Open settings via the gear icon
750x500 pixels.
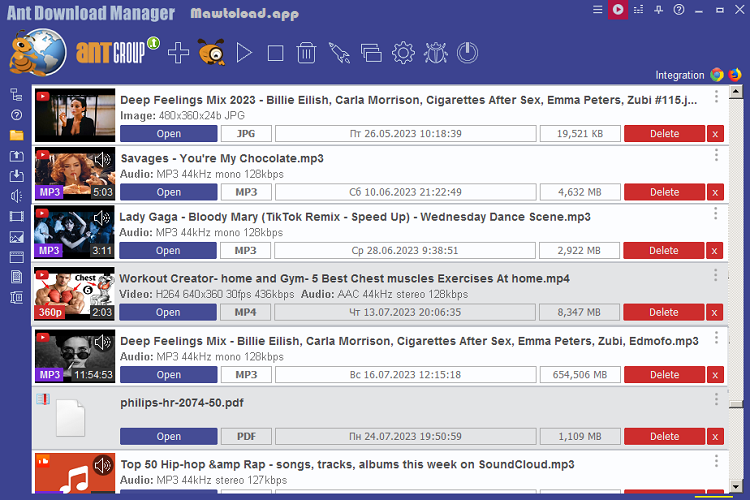[x=403, y=53]
